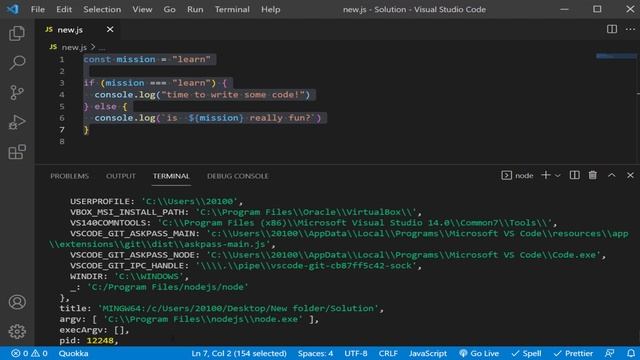Switch to the DEBUG CONSOLE tab
The height and width of the screenshot is (360, 640).
pos(238,176)
